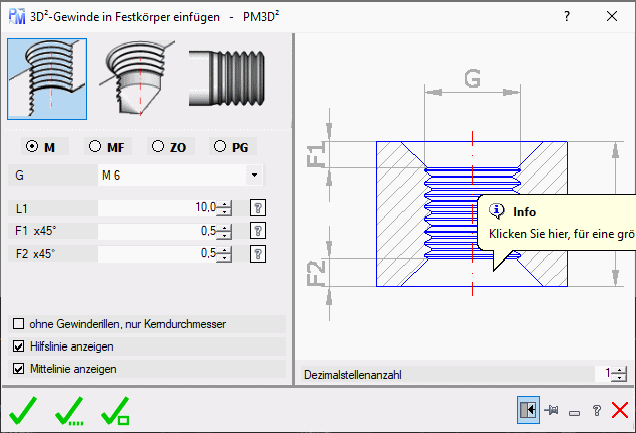The image size is (636, 433).
Task: Disable 'Mittelinie anzeigen' checkbox
Action: pos(19,368)
